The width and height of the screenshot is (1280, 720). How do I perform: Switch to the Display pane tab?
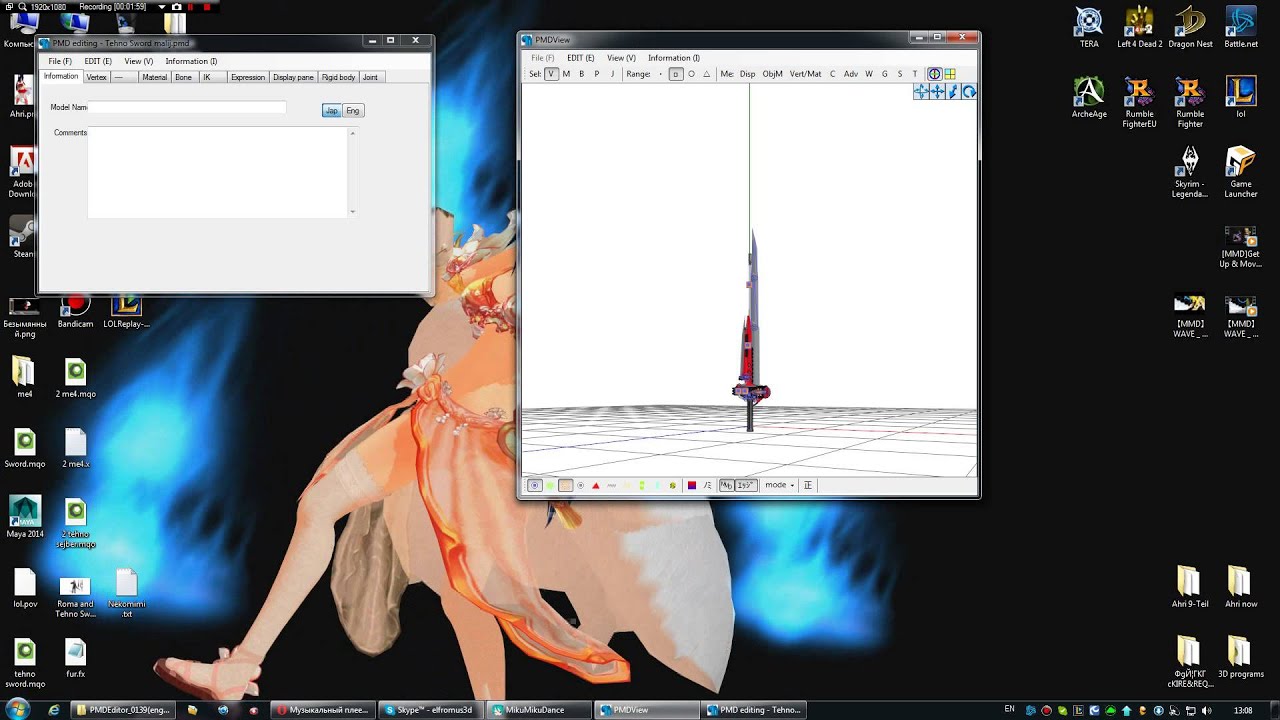point(293,77)
